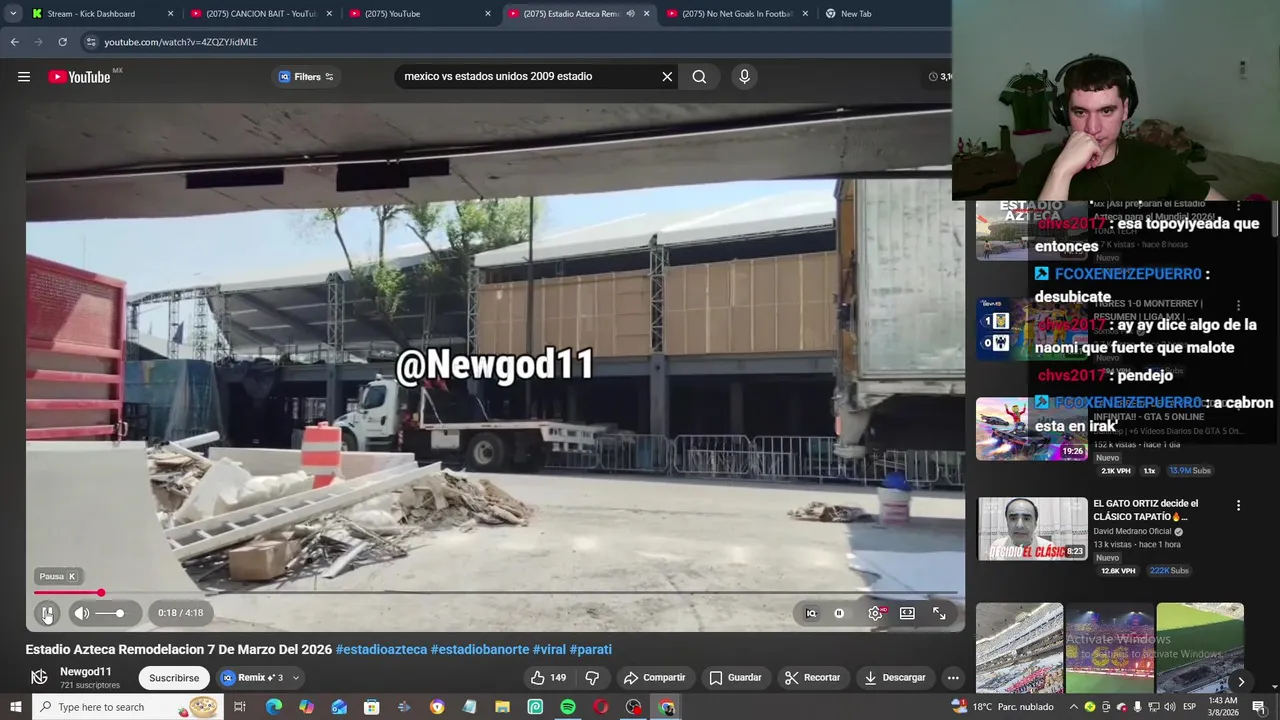Open the #parati hashtag
This screenshot has height=720, width=1280.
point(591,649)
